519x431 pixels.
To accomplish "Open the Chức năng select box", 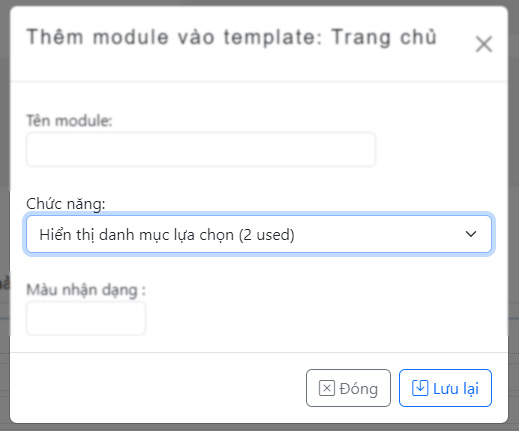I will coord(259,234).
